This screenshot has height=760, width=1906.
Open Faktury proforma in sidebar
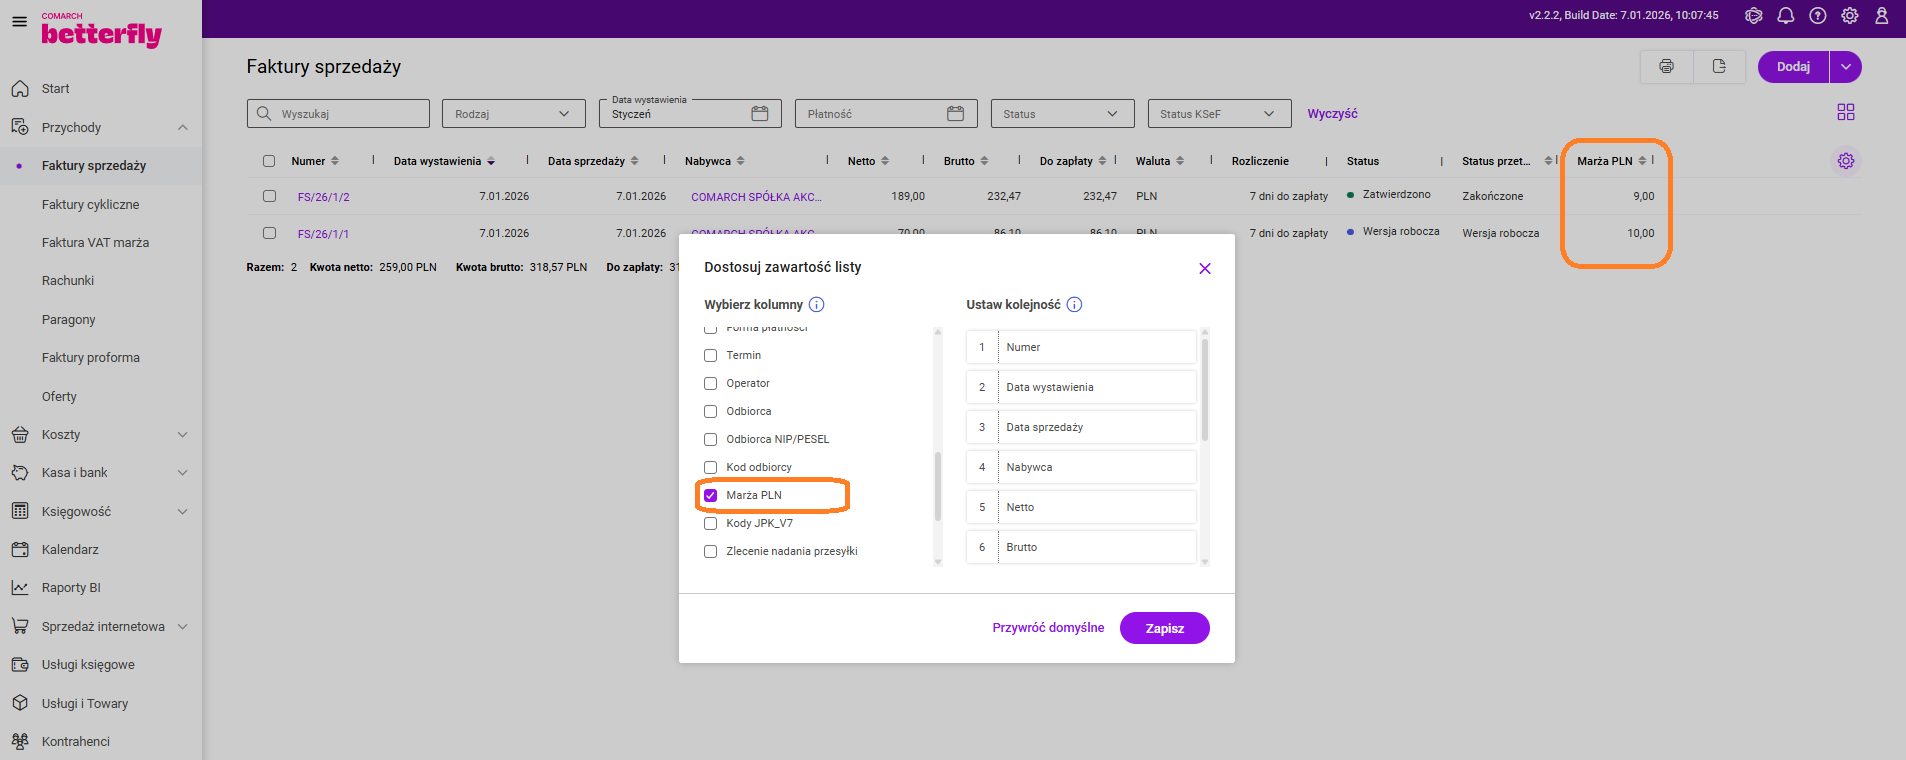[x=91, y=358]
